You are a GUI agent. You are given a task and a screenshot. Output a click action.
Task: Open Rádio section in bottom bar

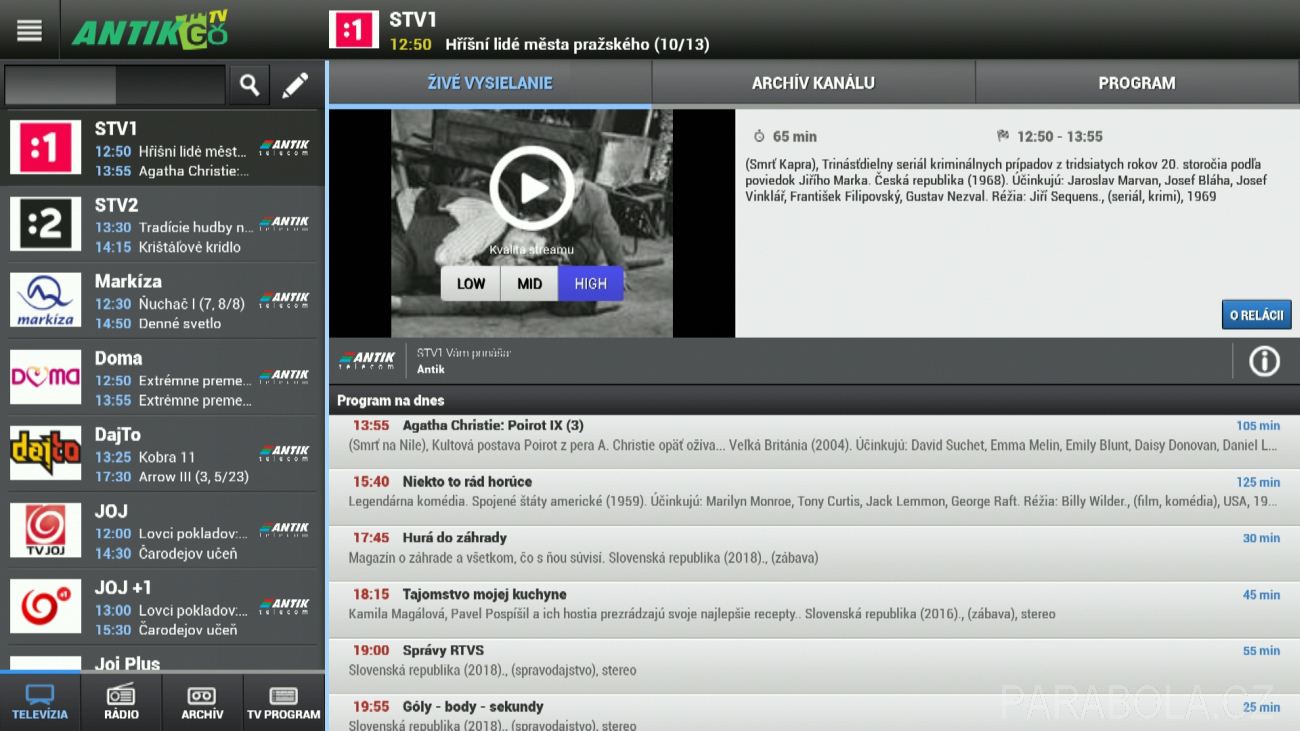coord(121,702)
